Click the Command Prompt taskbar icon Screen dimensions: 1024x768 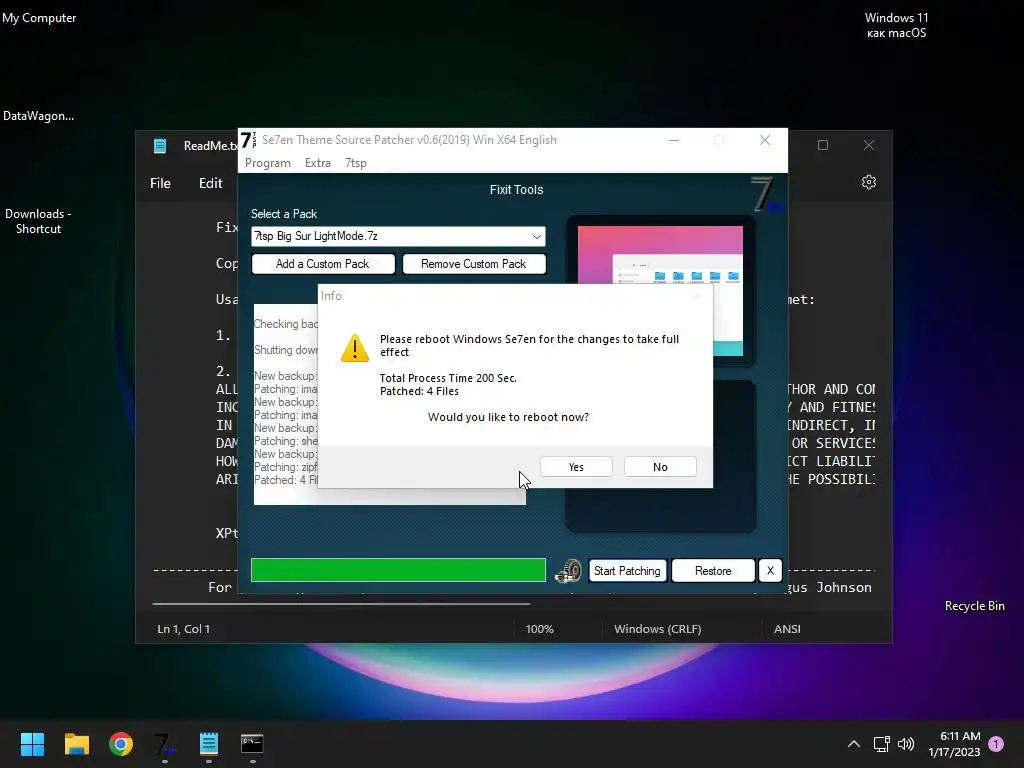252,744
